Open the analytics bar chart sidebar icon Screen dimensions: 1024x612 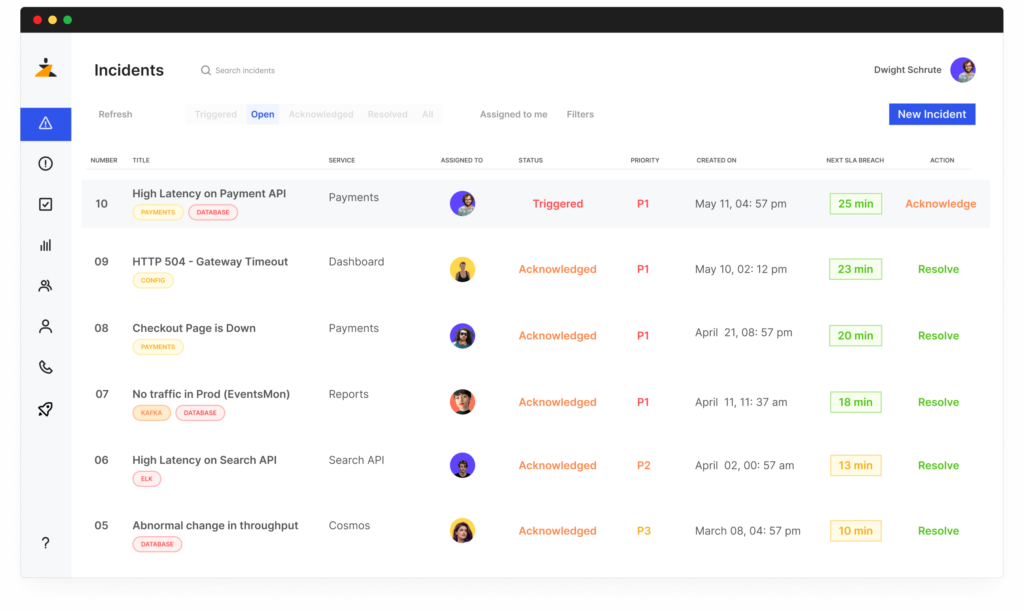tap(45, 245)
